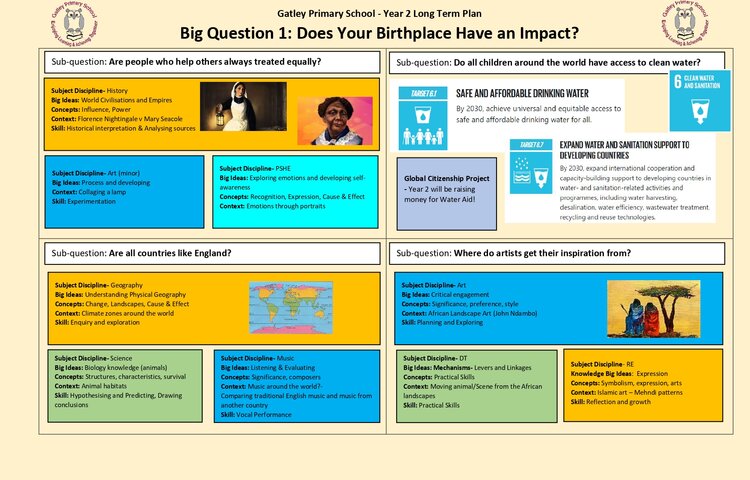Viewport: 750px width, 480px height.
Task: Select the Science animal habitats box
Action: pos(124,385)
